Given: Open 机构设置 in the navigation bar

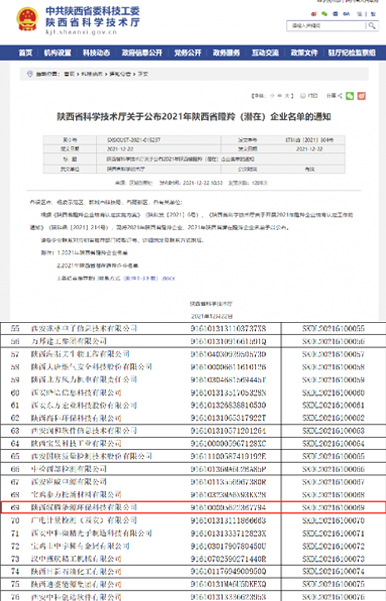Looking at the screenshot, I should (x=57, y=53).
